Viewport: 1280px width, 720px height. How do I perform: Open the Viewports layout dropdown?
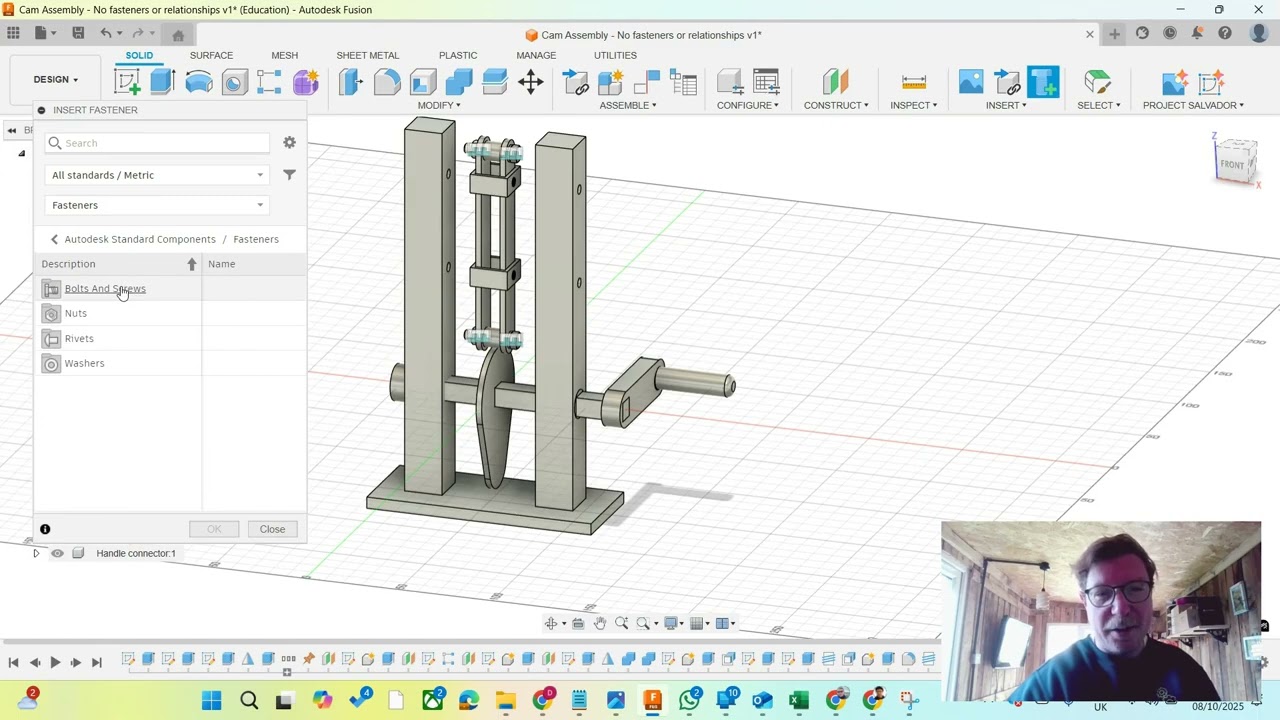click(725, 623)
